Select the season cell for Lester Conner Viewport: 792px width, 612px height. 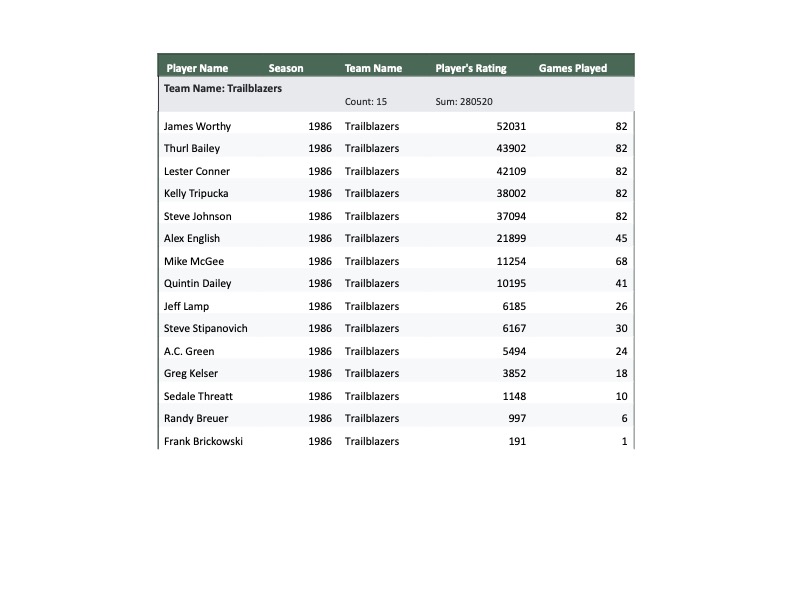pyautogui.click(x=320, y=172)
